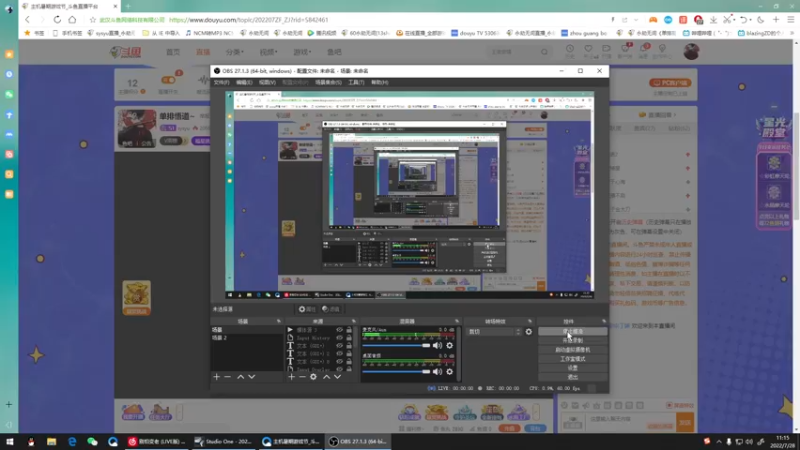The image size is (800, 450).
Task: Lock the first media source row
Action: pyautogui.click(x=349, y=330)
